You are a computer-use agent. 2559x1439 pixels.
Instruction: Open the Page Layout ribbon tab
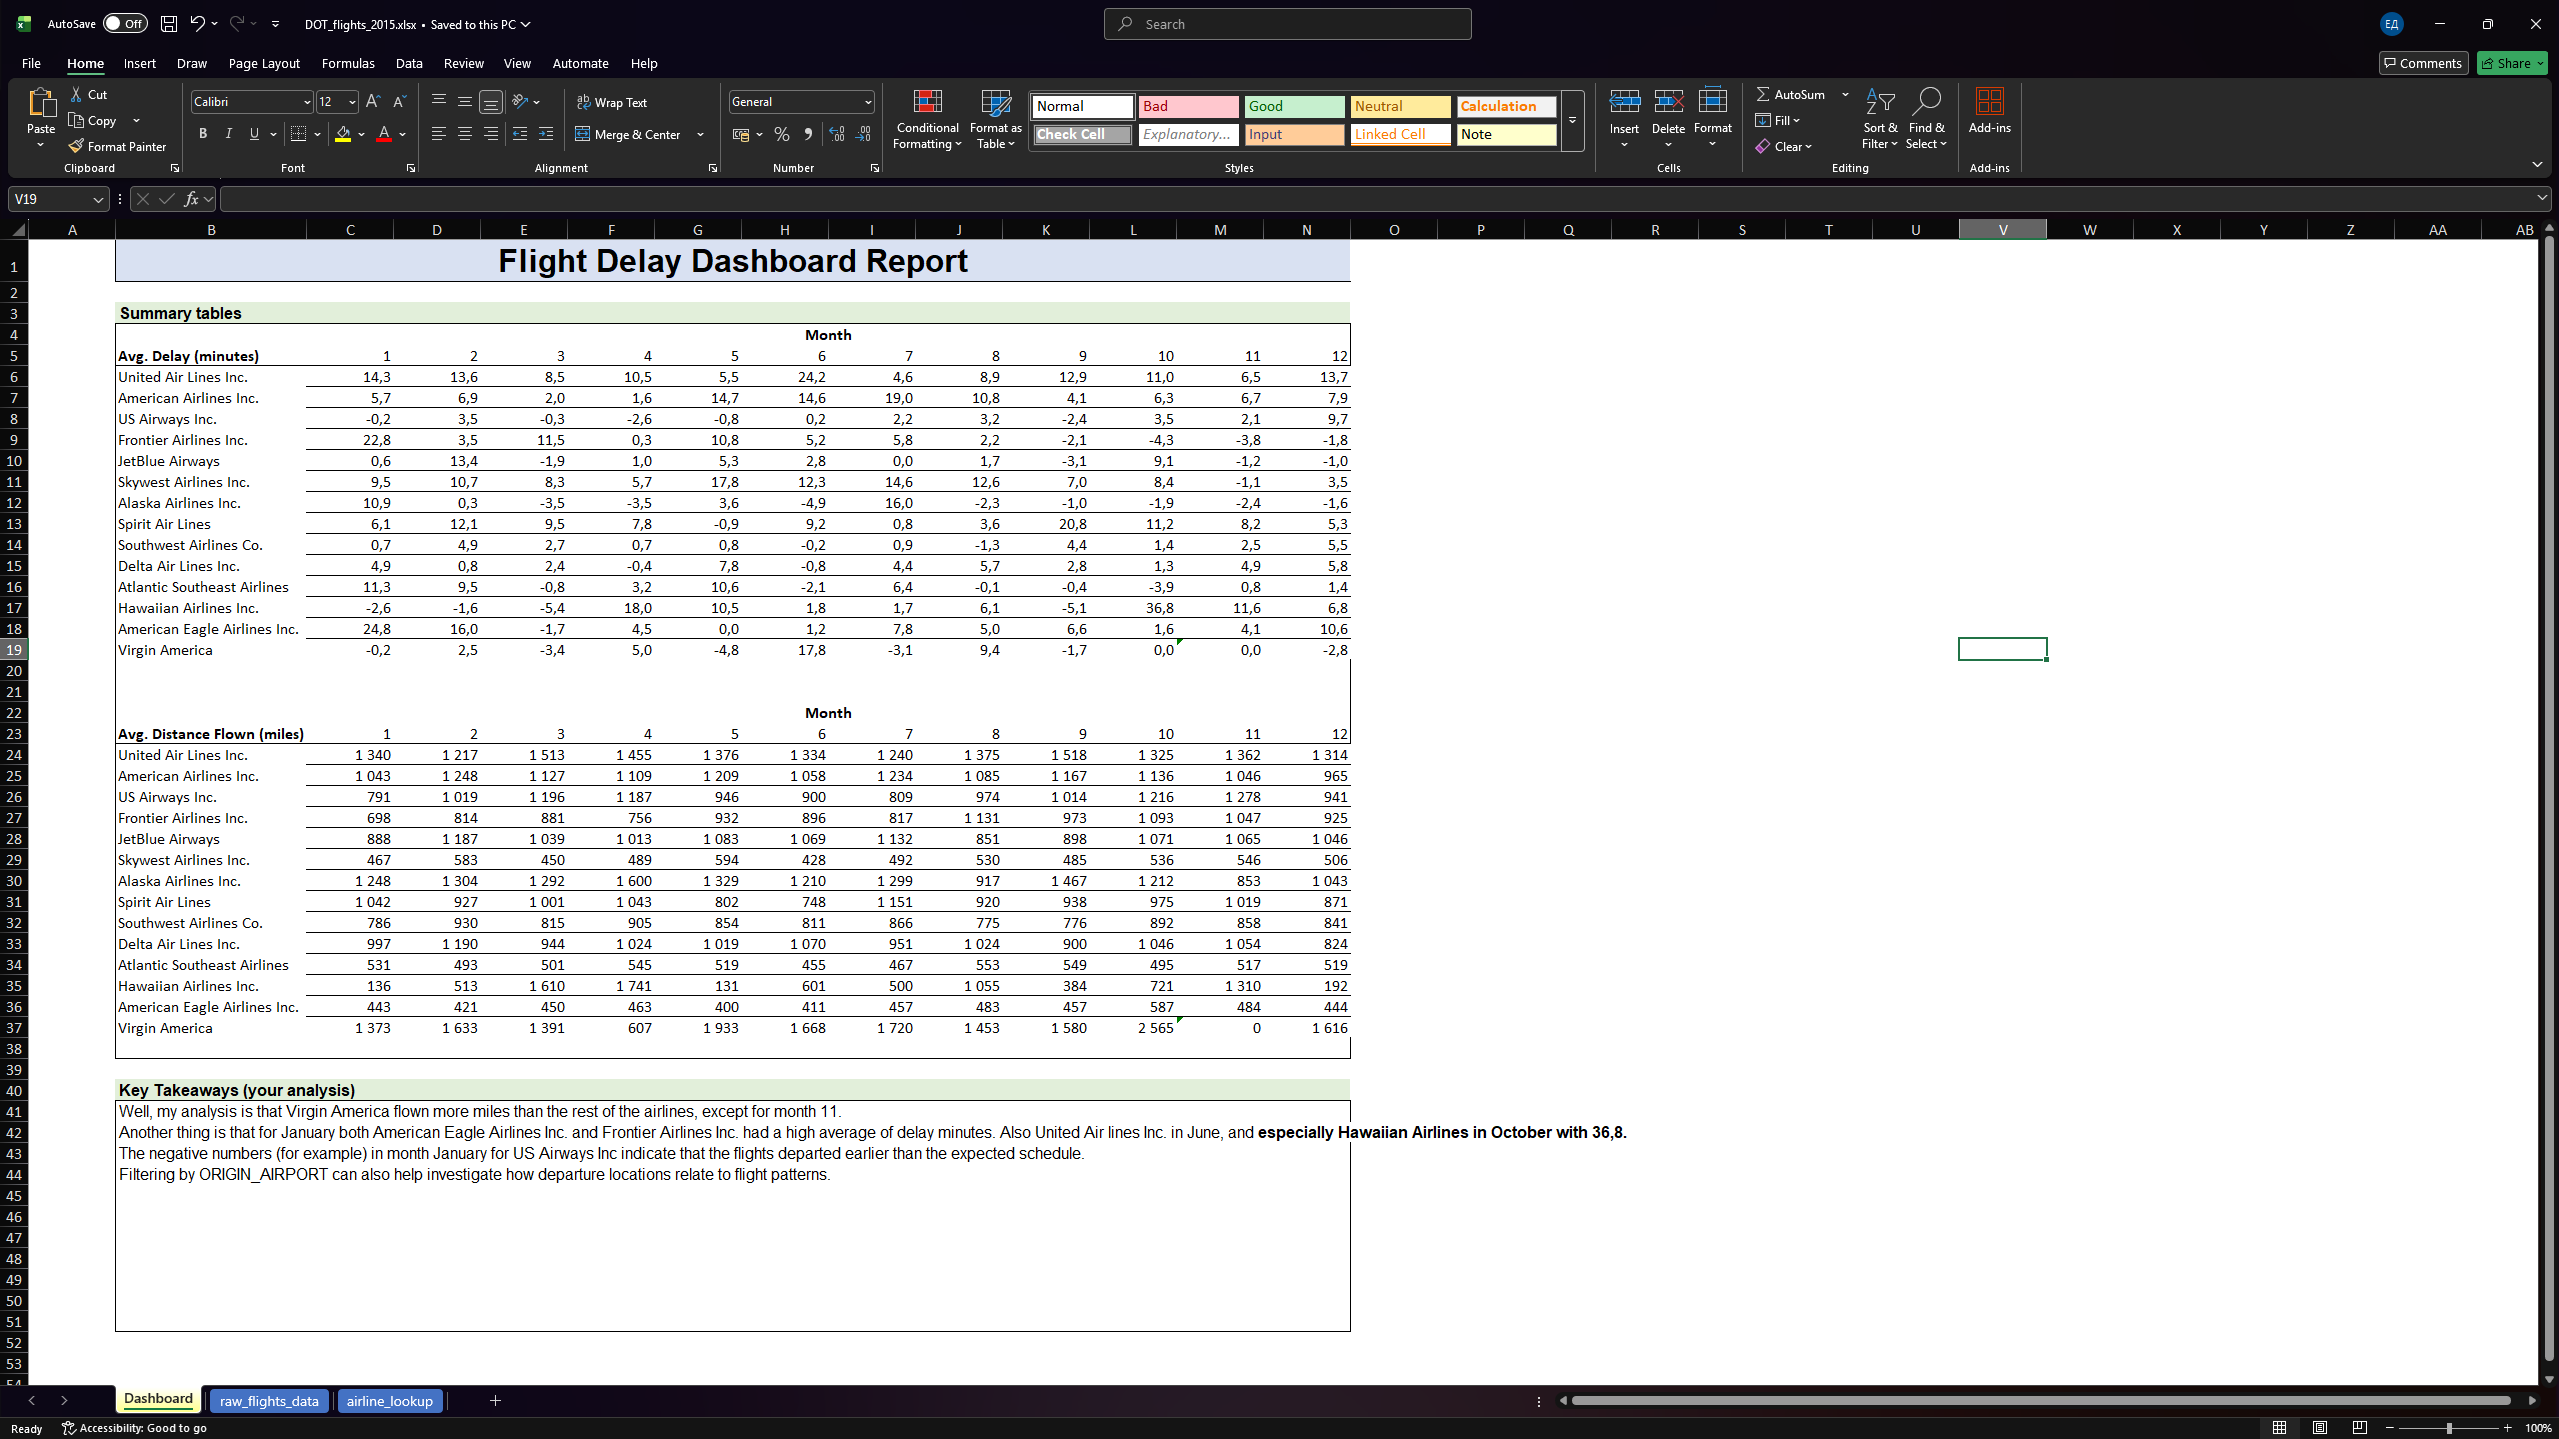click(264, 63)
